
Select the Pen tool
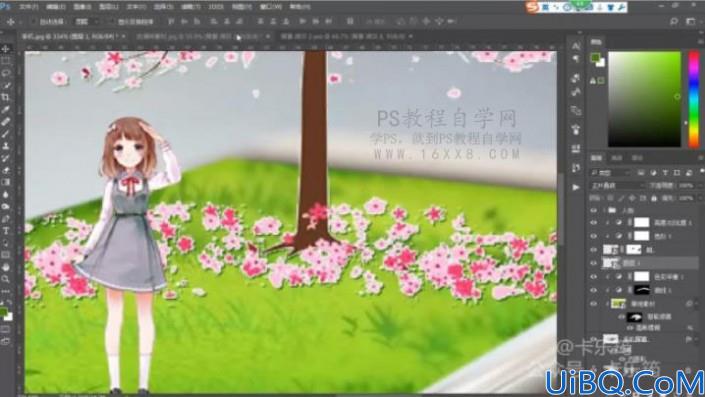pyautogui.click(x=6, y=219)
